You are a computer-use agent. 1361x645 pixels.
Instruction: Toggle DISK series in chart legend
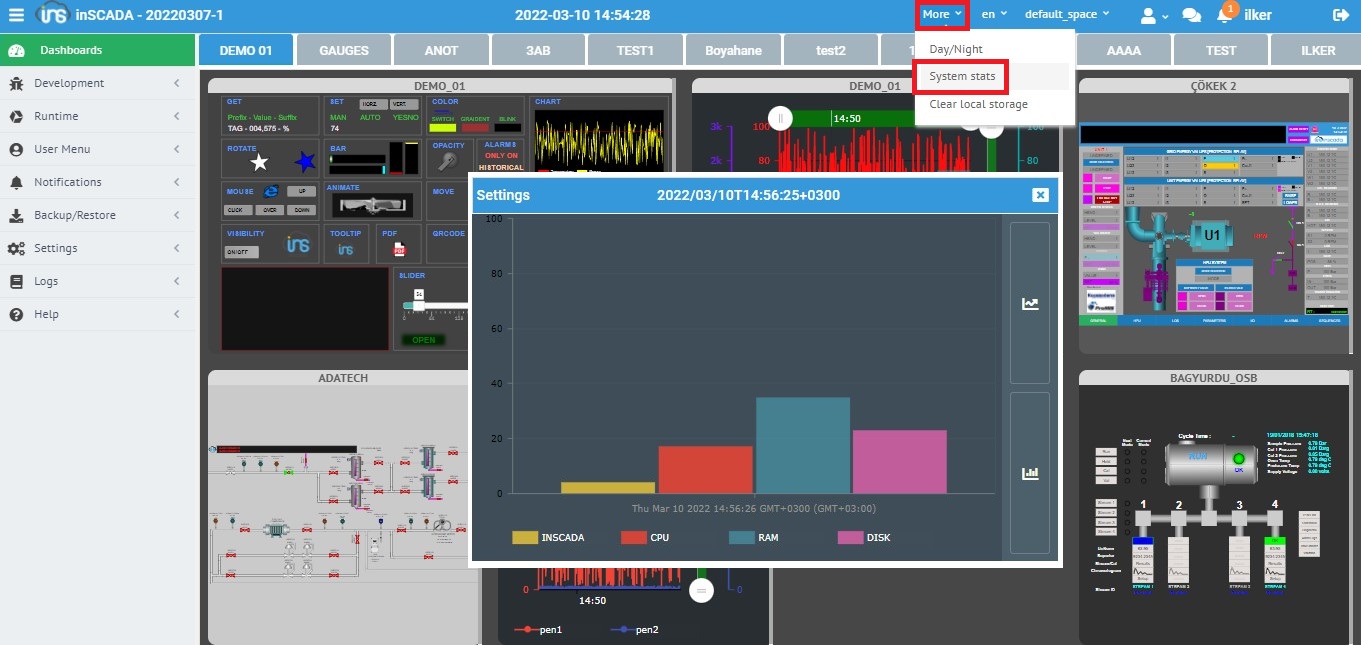point(864,537)
